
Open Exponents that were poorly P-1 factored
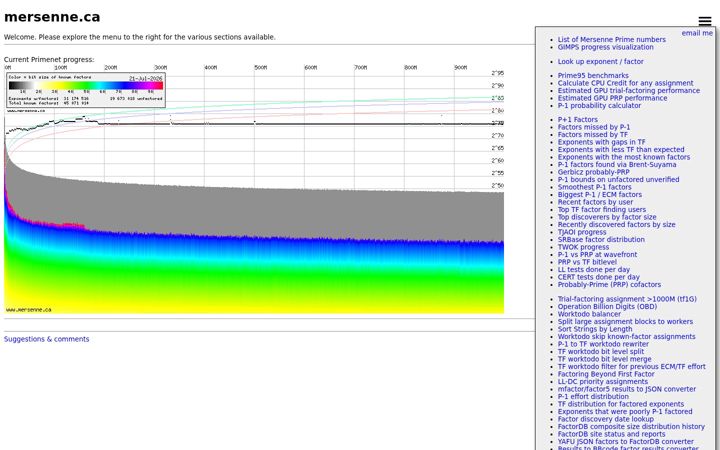pyautogui.click(x=625, y=411)
